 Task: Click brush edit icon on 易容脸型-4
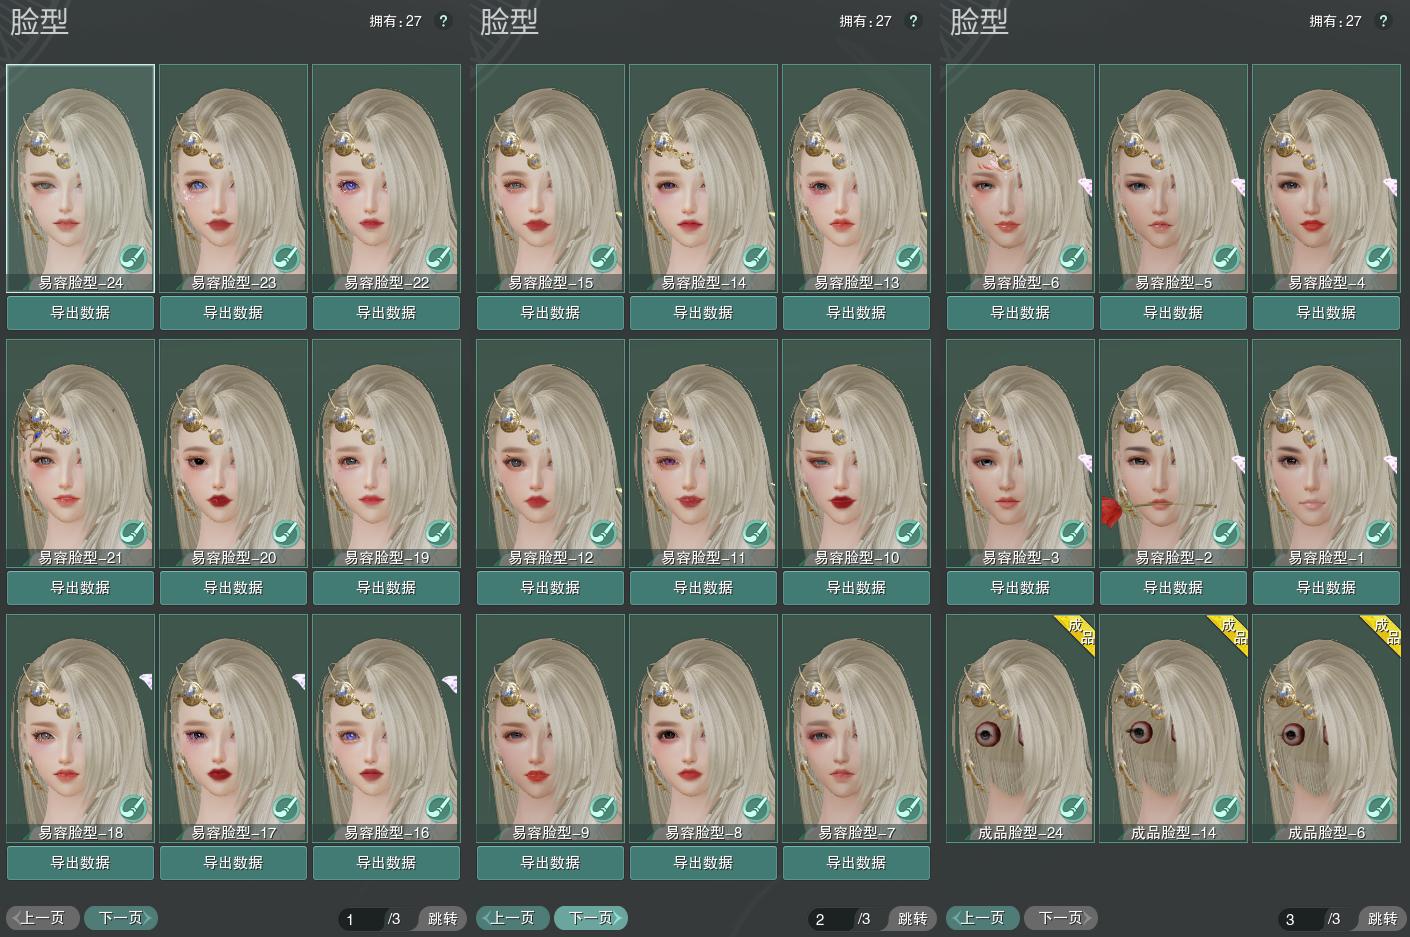click(x=1379, y=259)
